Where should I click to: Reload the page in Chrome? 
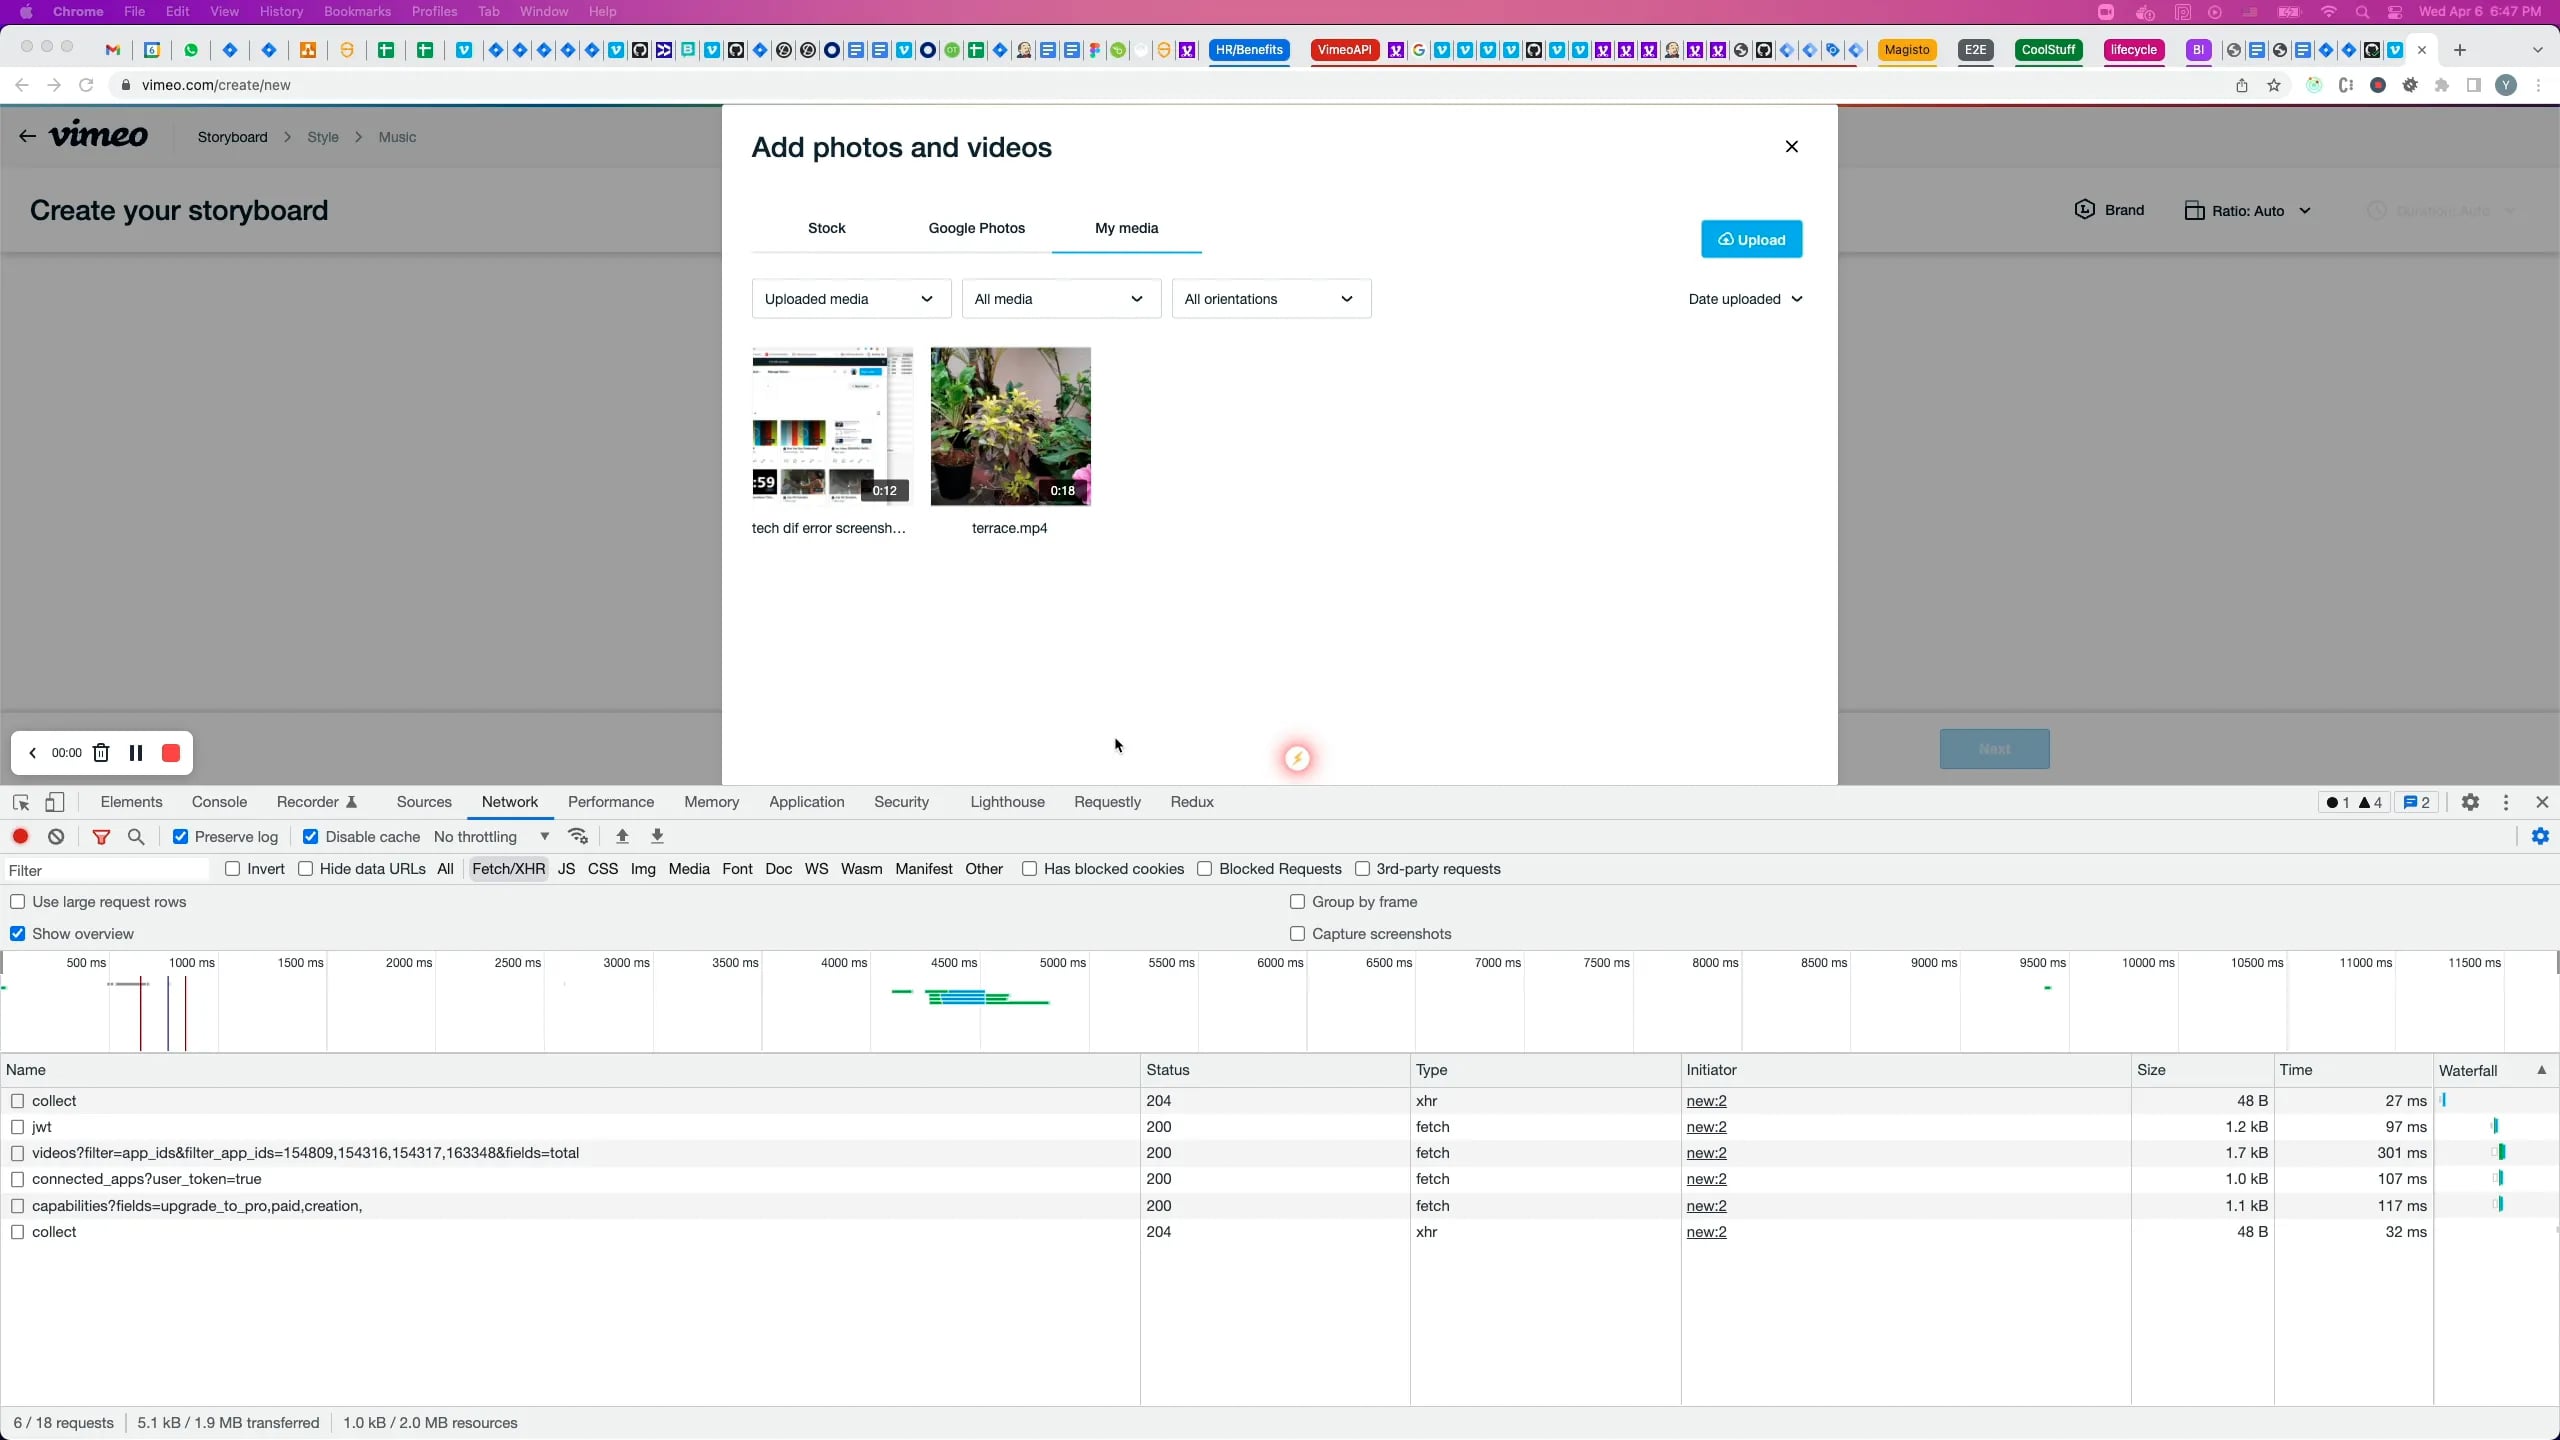86,85
